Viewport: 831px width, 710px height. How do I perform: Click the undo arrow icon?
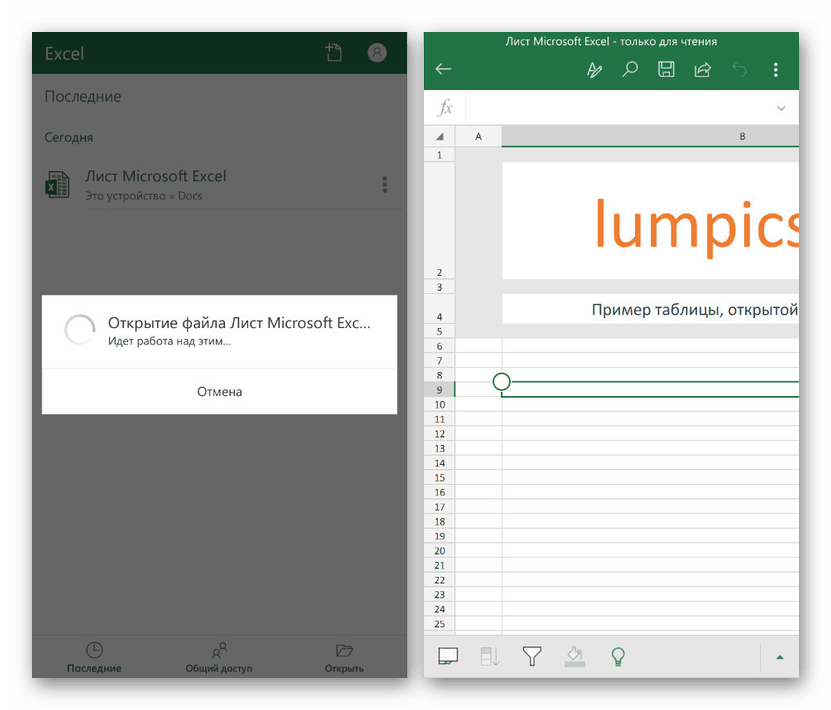tap(739, 69)
